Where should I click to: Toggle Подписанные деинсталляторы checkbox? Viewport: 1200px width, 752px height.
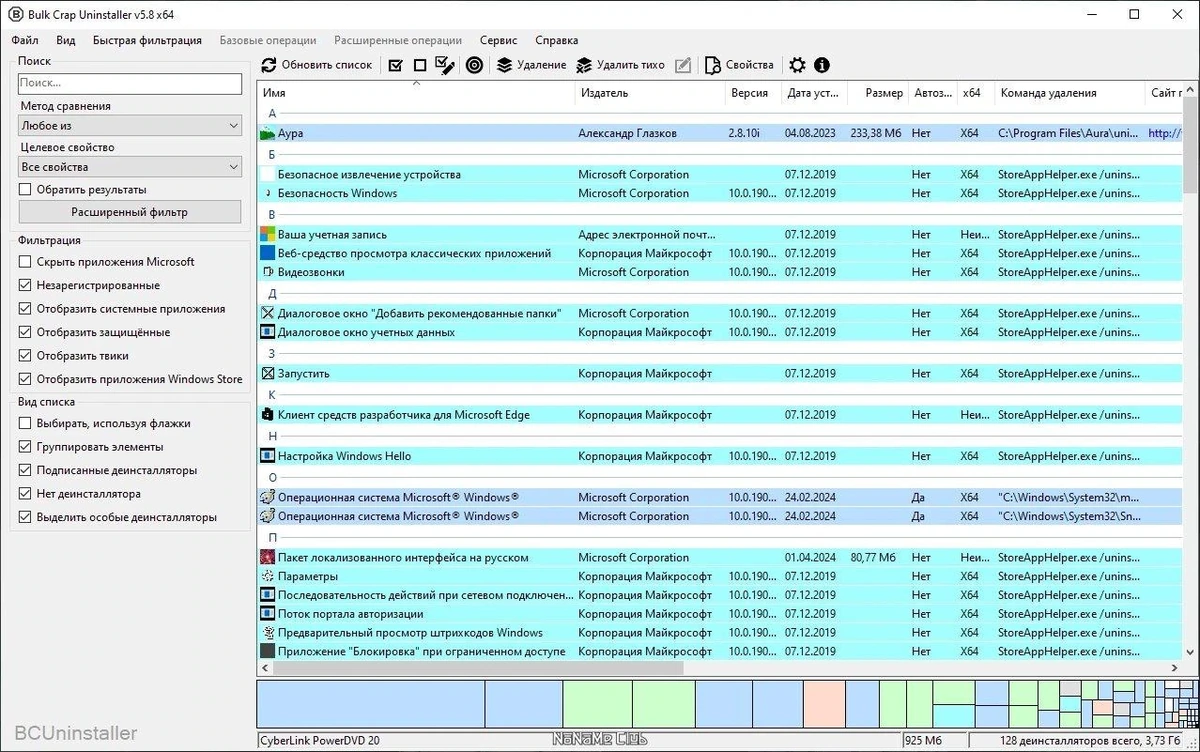[25, 470]
